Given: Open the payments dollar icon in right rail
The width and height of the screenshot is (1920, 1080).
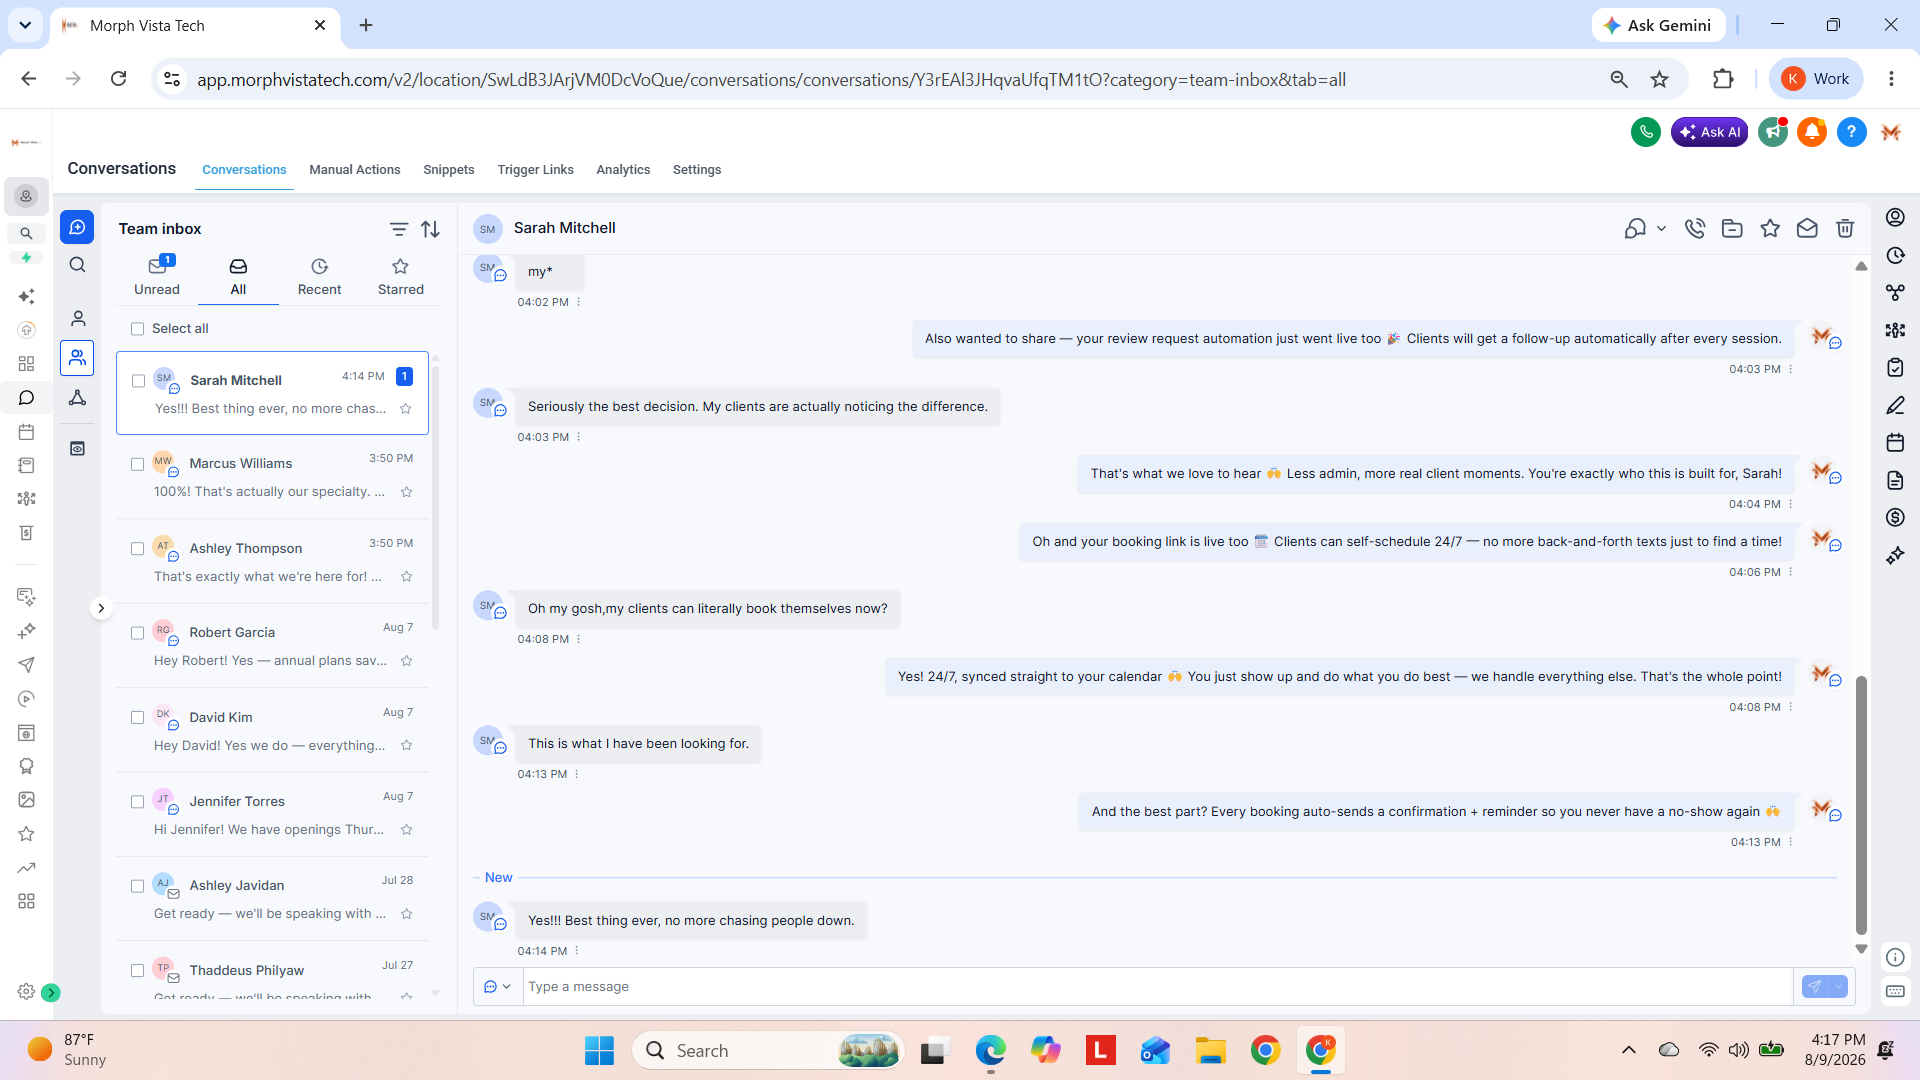Looking at the screenshot, I should coord(1895,517).
